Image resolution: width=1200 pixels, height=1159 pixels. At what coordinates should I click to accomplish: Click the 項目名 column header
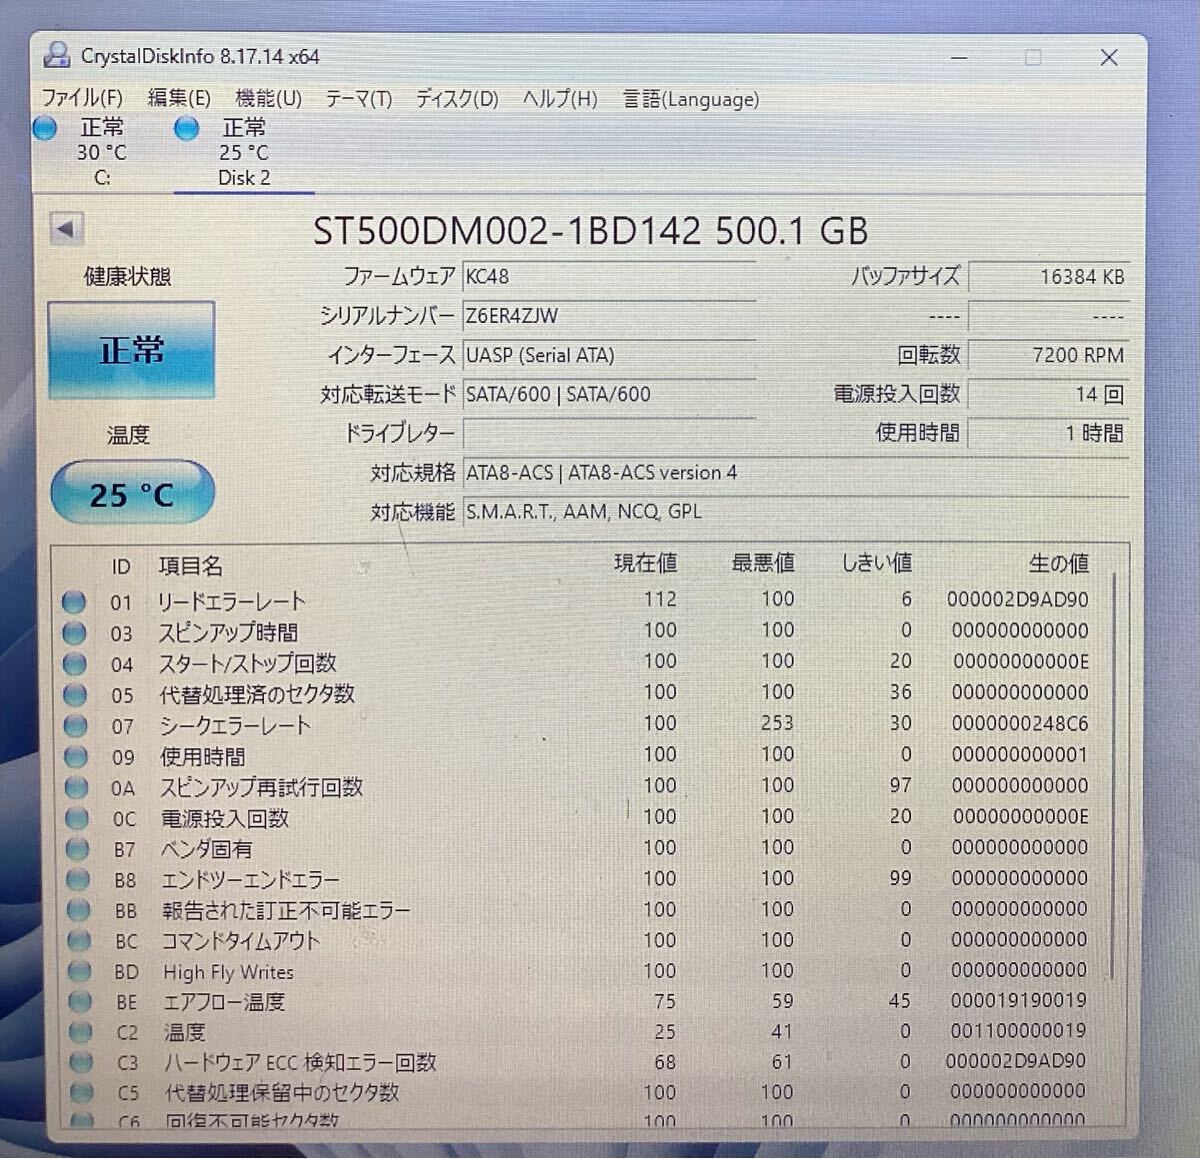point(190,566)
